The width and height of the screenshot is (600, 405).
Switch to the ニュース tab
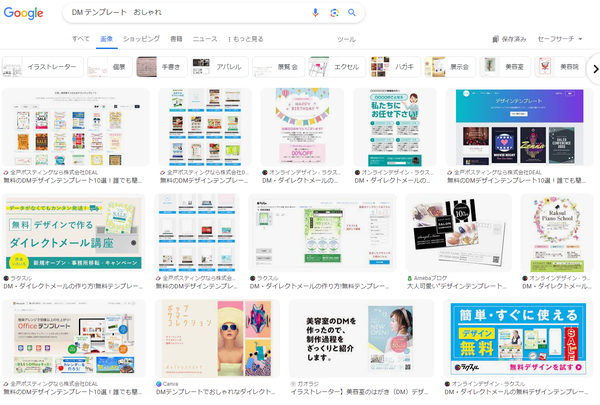(205, 39)
